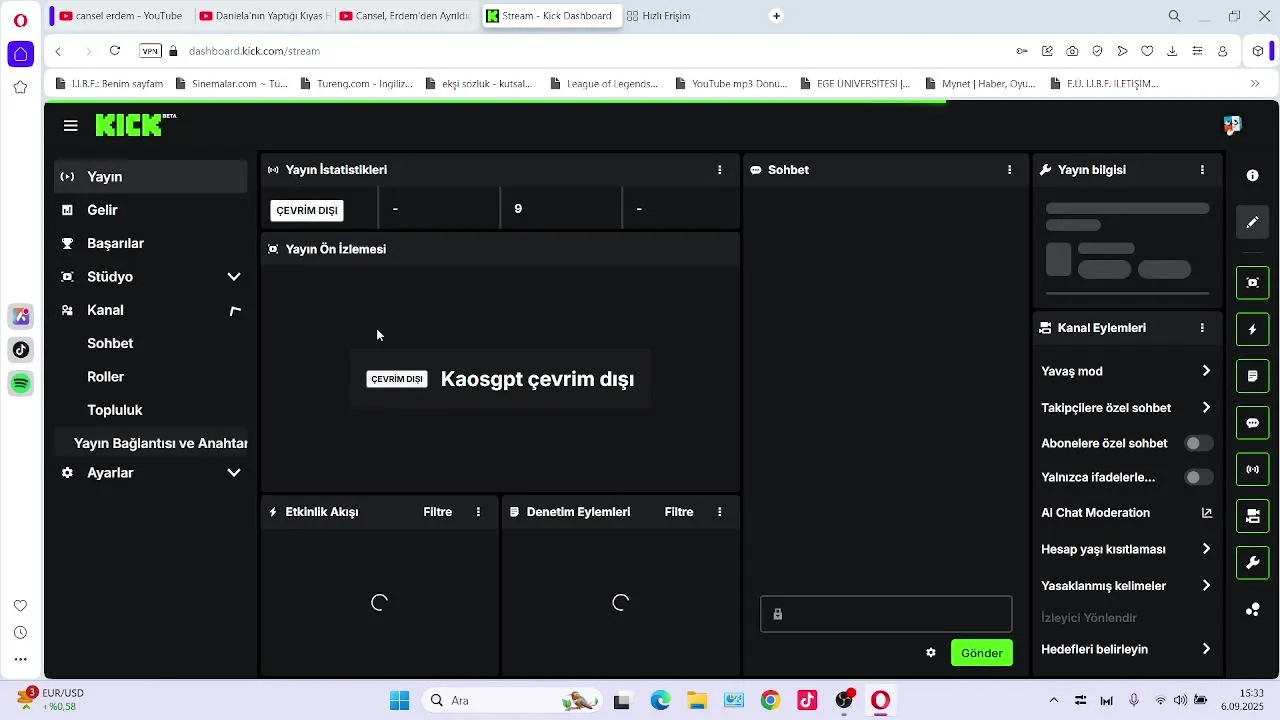The width and height of the screenshot is (1280, 720).
Task: Select Yayın in the sidebar
Action: pos(150,176)
